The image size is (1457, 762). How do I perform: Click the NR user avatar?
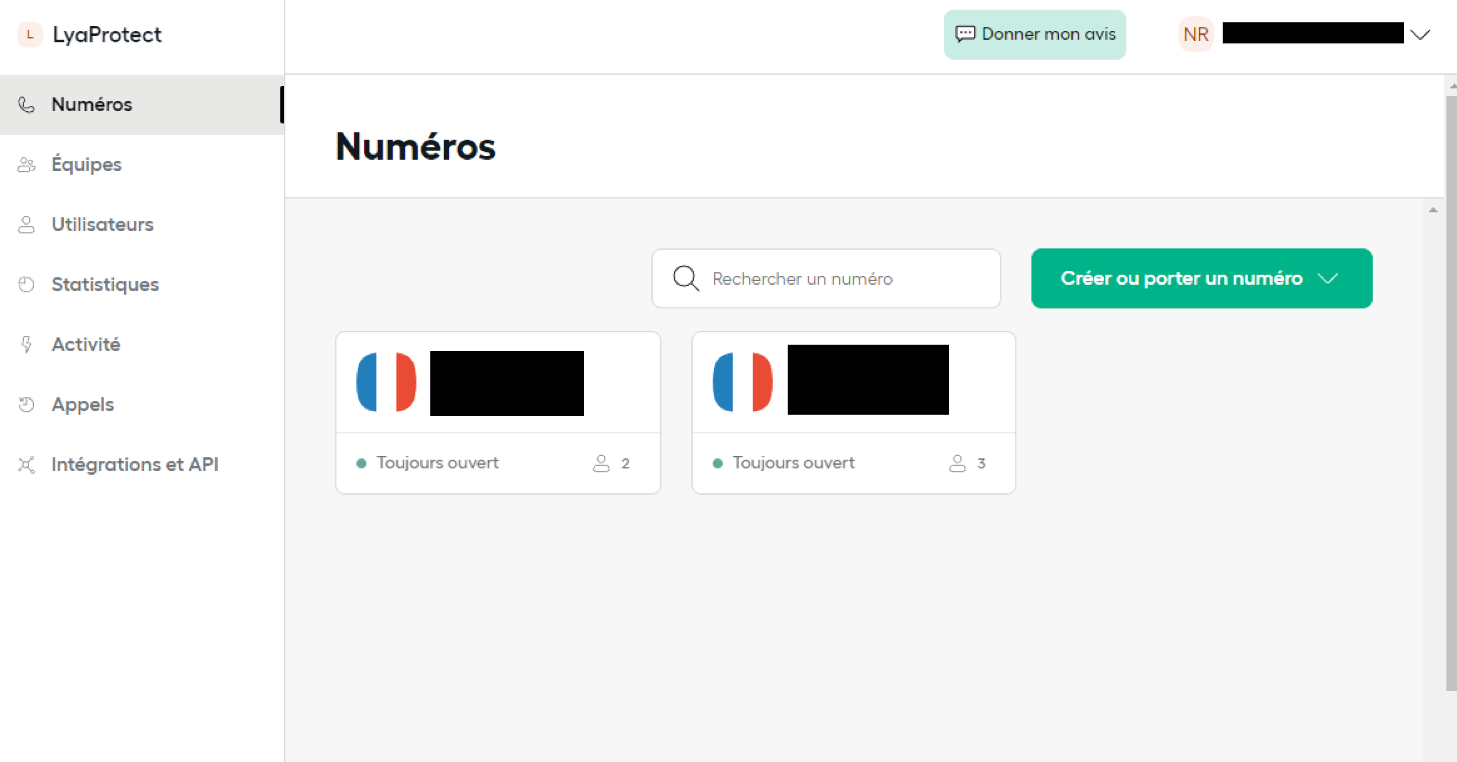click(1195, 35)
